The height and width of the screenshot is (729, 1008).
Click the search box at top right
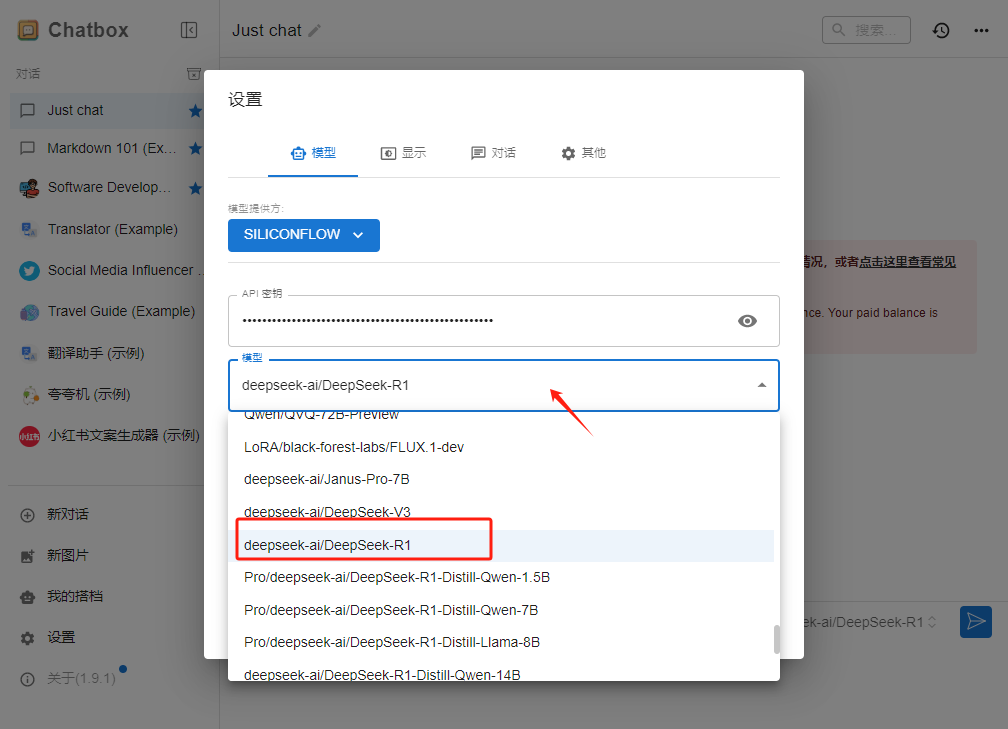(866, 30)
